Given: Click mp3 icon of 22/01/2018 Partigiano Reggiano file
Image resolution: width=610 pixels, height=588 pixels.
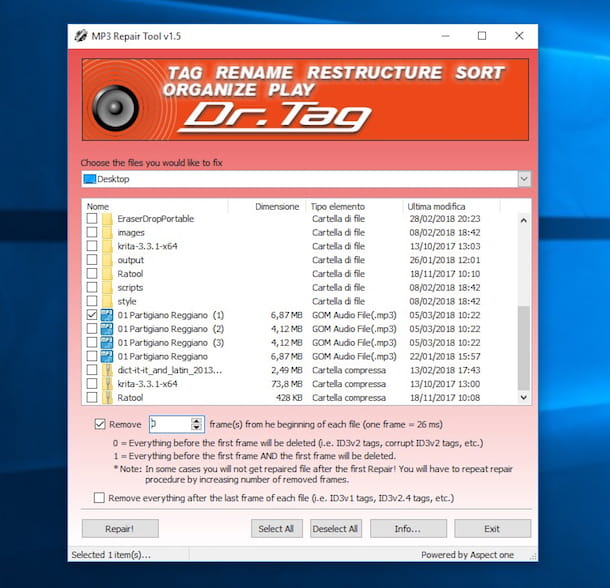Looking at the screenshot, I should (107, 356).
